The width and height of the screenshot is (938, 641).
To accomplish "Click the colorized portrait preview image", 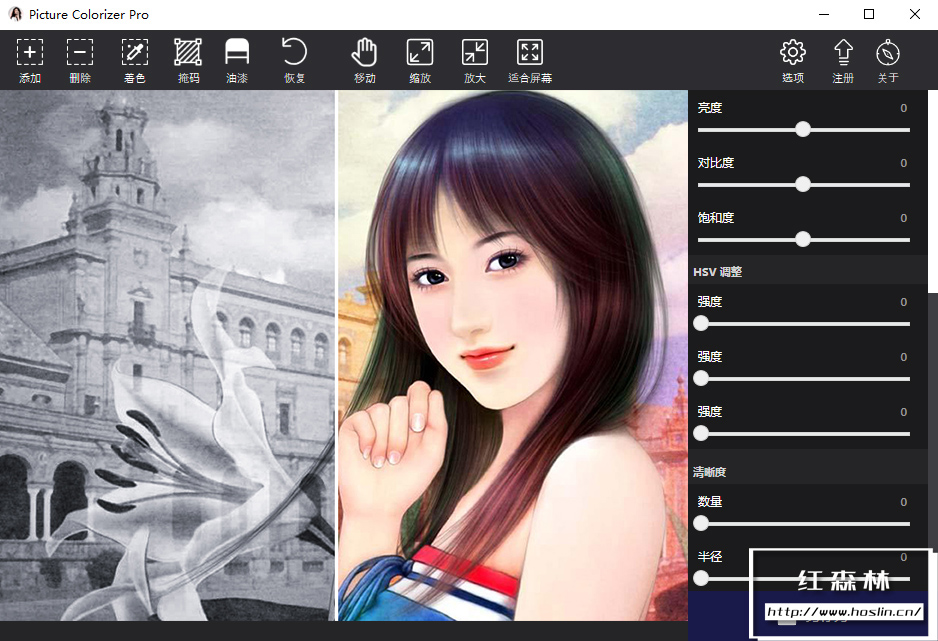I will [513, 355].
